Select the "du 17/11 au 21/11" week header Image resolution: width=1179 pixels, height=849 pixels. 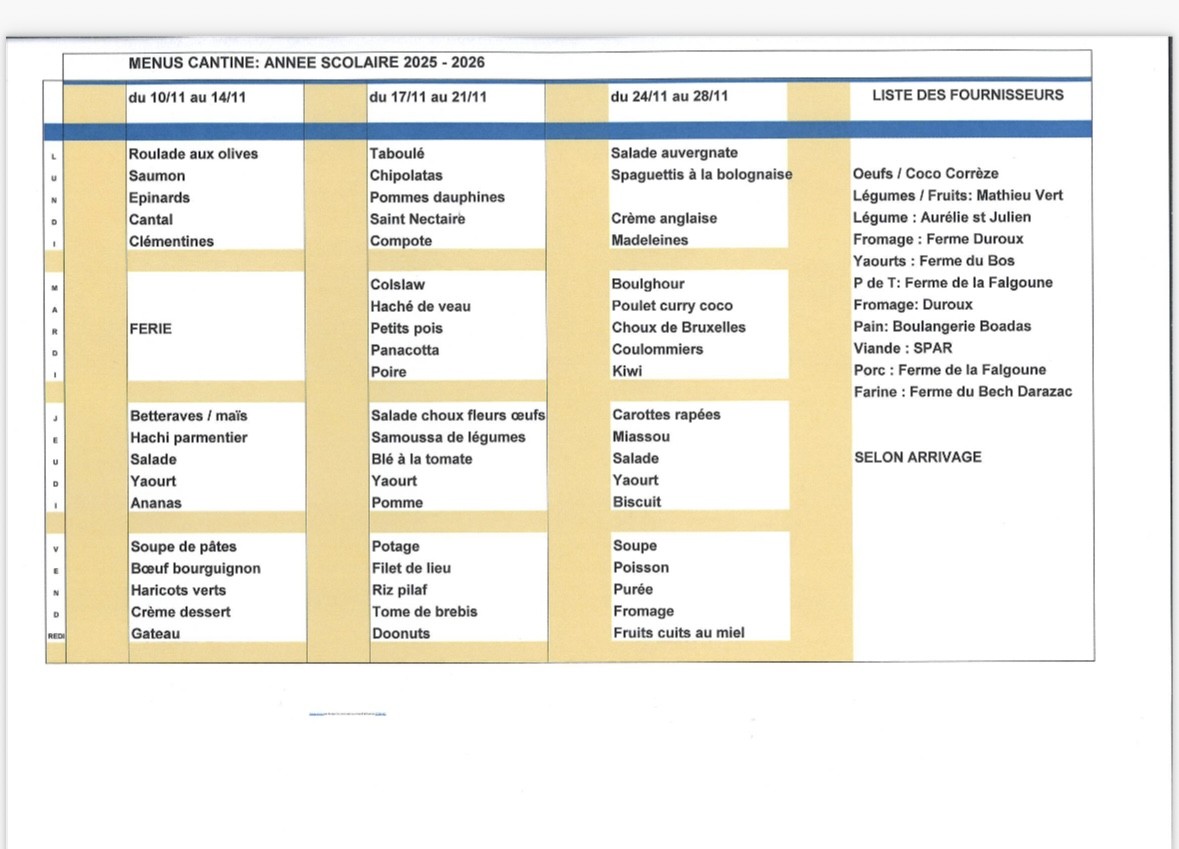428,97
